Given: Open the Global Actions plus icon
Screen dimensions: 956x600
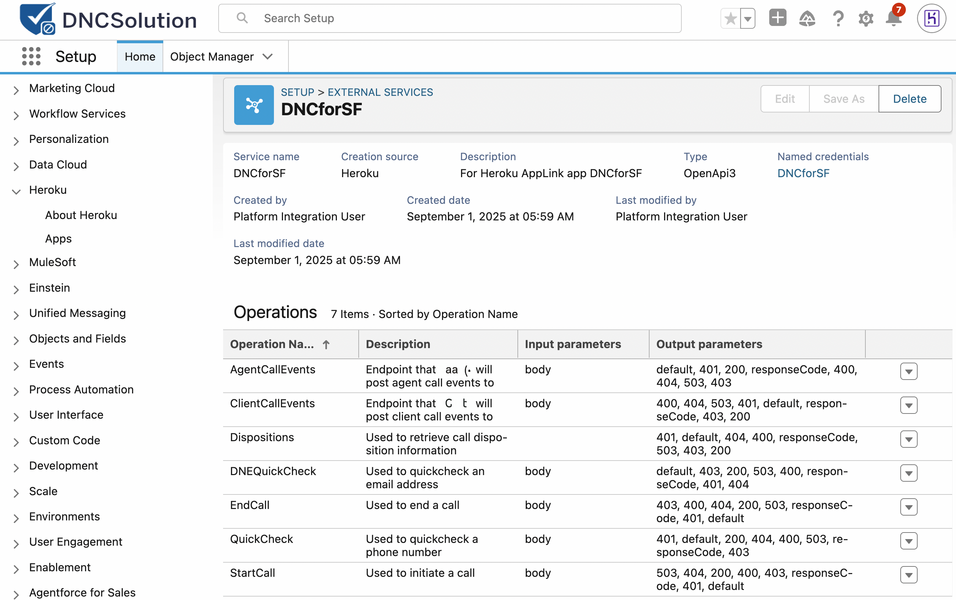Looking at the screenshot, I should [x=777, y=18].
